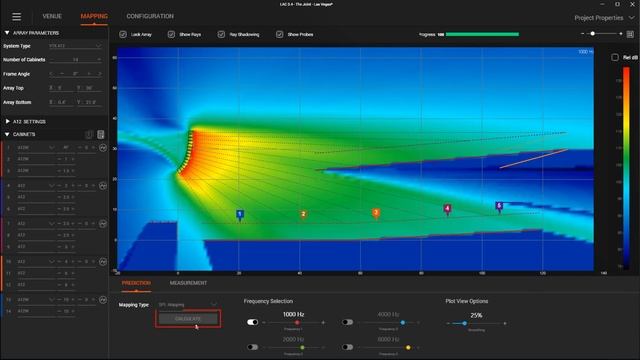This screenshot has height=360, width=640.
Task: Increase the angle of cabinet 2
Action: (x=73, y=159)
